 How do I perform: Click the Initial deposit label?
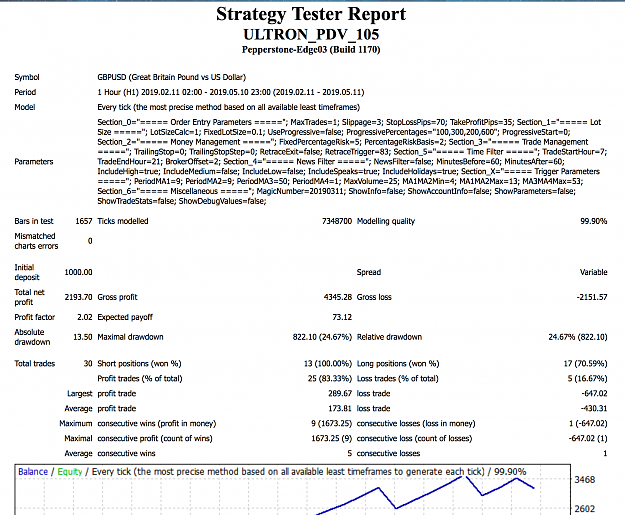(27, 272)
